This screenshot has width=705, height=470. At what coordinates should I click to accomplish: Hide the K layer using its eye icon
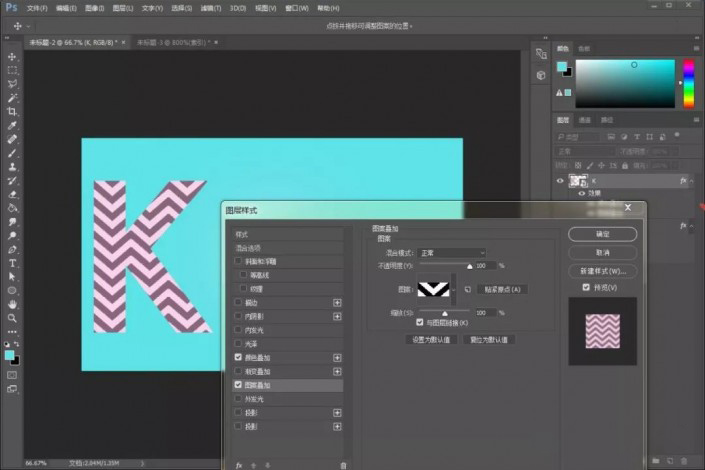tap(560, 181)
